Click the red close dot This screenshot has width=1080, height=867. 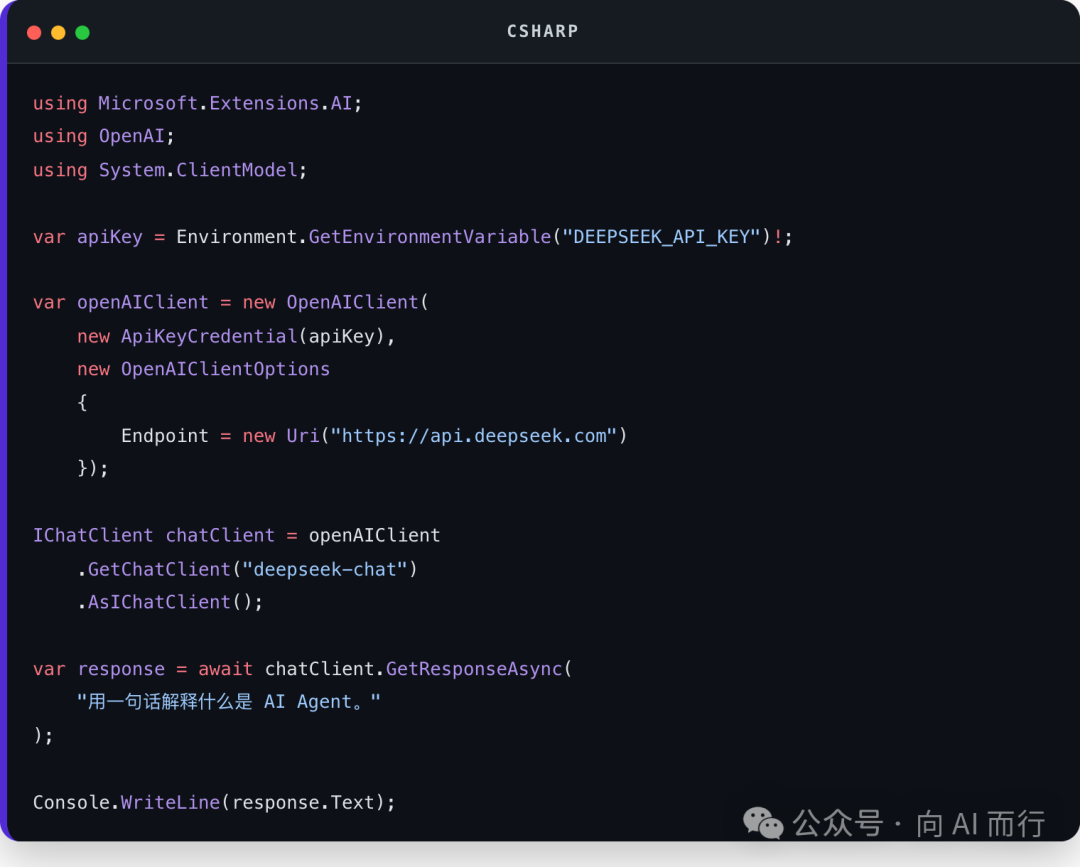tap(34, 32)
